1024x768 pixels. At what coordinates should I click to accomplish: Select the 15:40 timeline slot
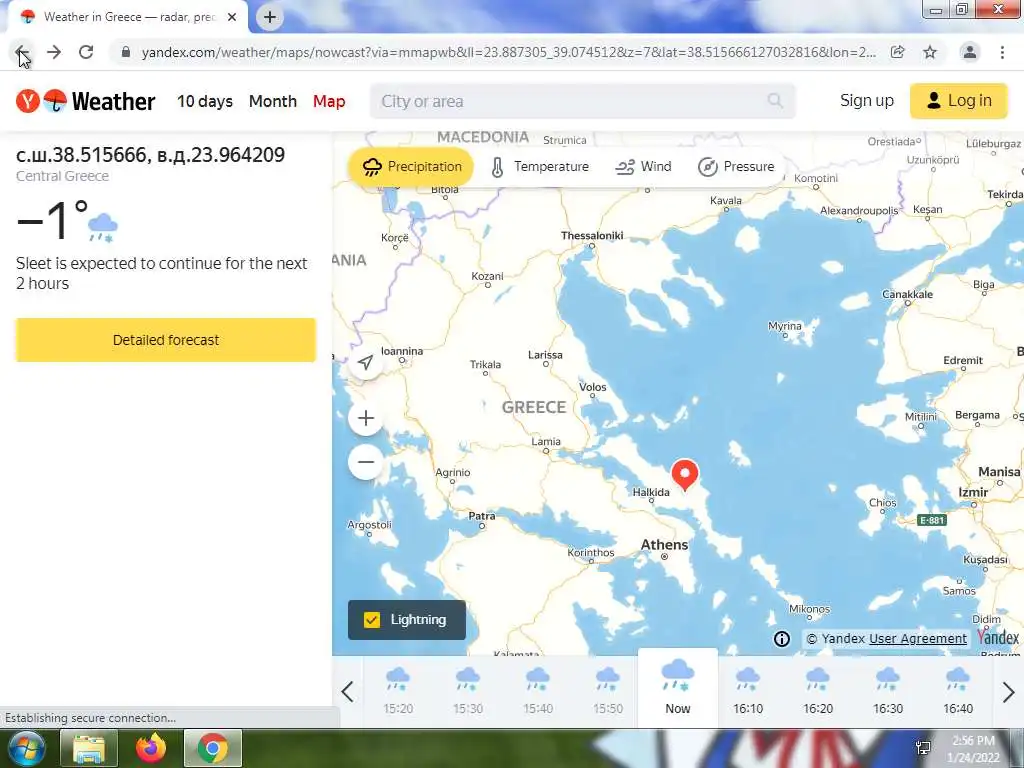pyautogui.click(x=537, y=691)
